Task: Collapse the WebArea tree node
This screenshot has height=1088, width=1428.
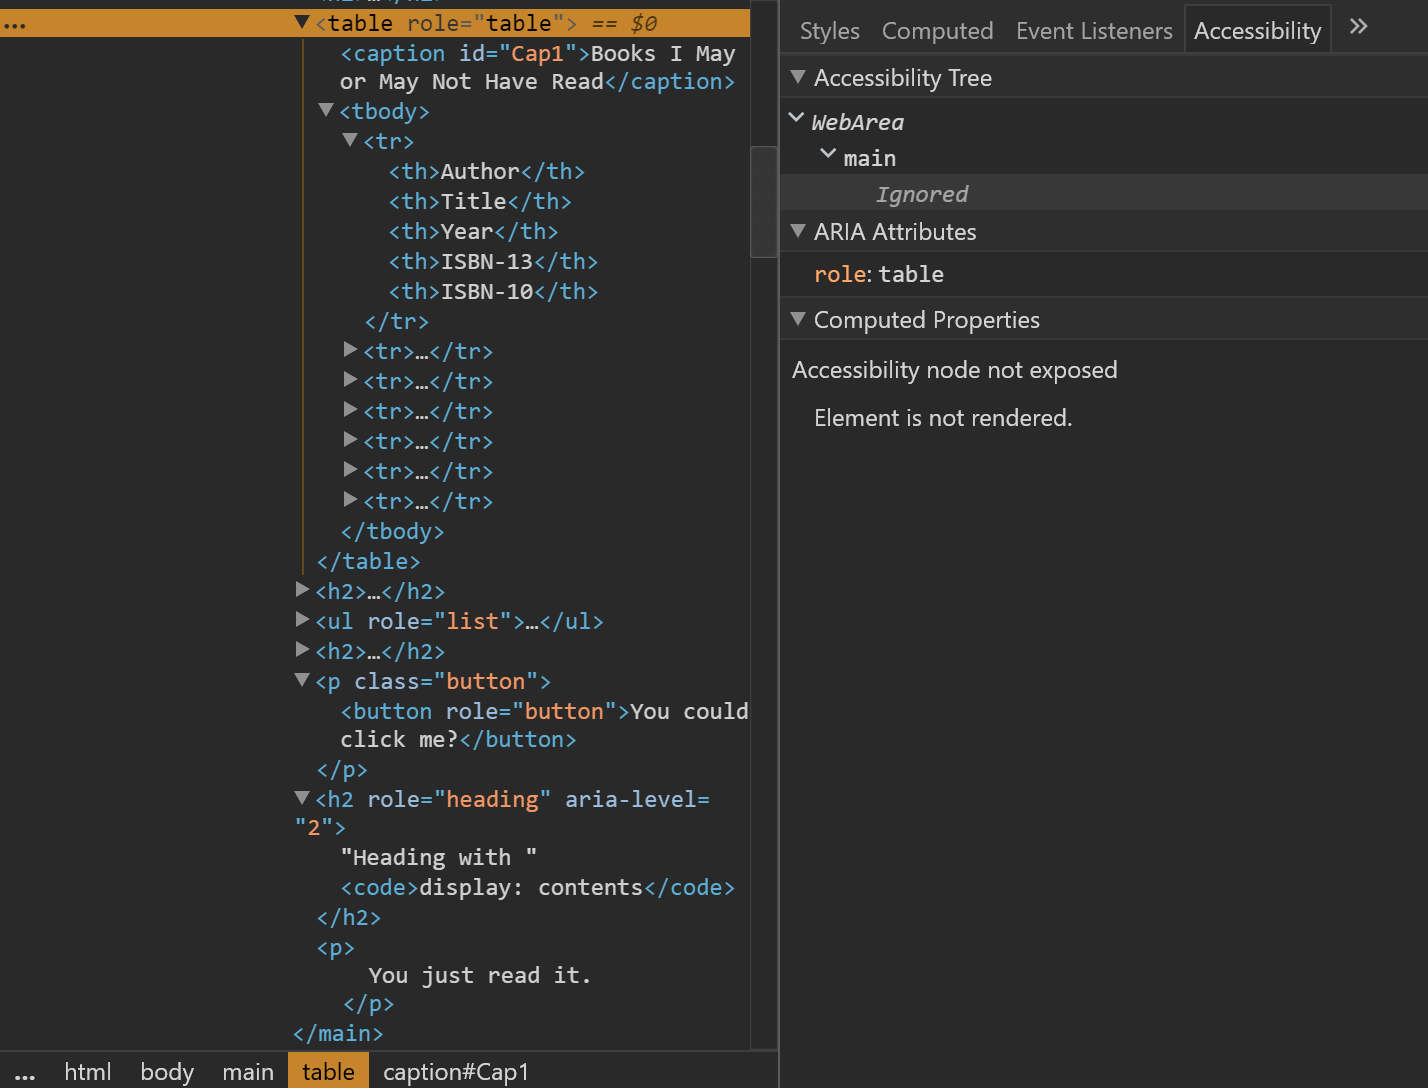Action: tap(797, 118)
